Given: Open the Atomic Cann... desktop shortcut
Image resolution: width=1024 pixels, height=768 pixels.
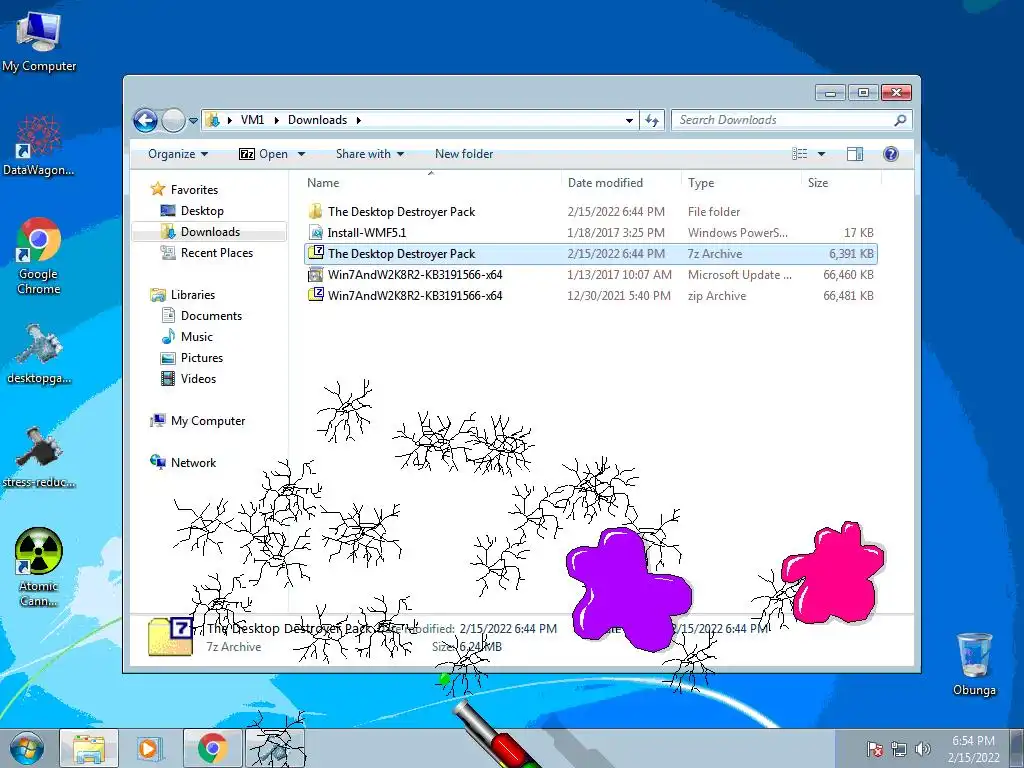Looking at the screenshot, I should click(39, 567).
